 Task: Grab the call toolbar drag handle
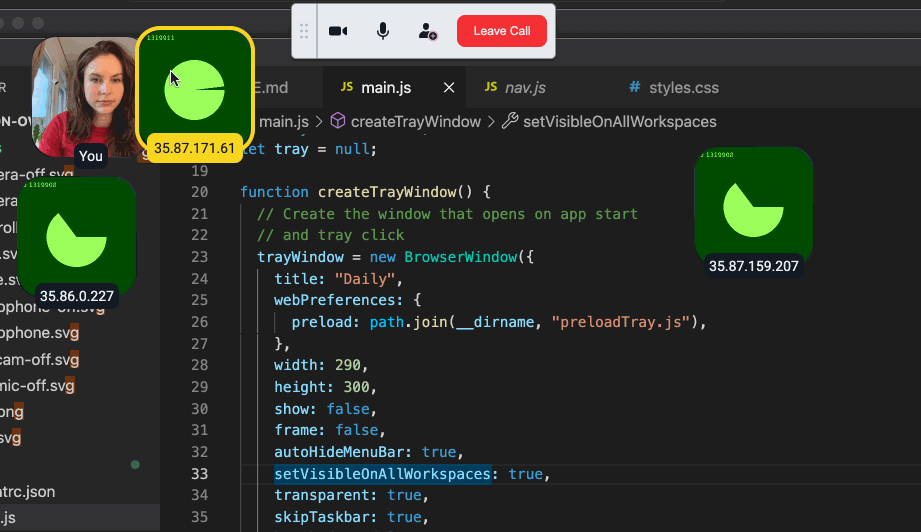coord(305,31)
